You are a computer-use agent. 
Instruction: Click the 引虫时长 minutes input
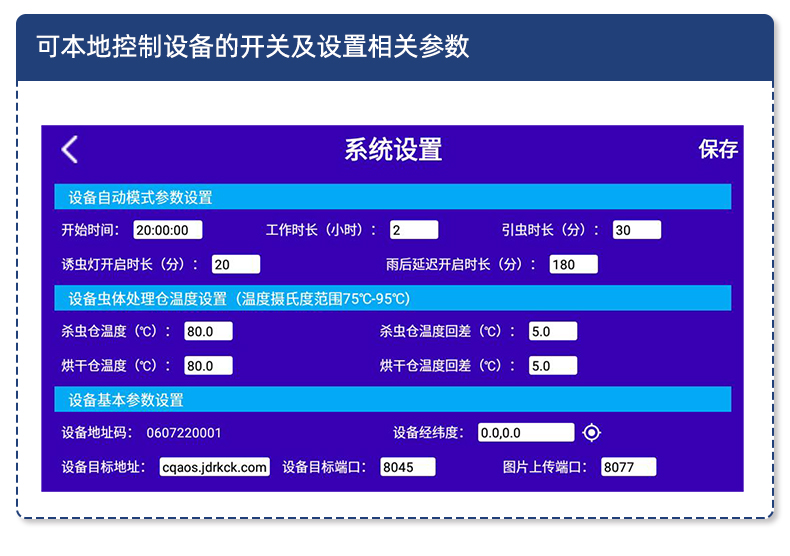(x=636, y=230)
